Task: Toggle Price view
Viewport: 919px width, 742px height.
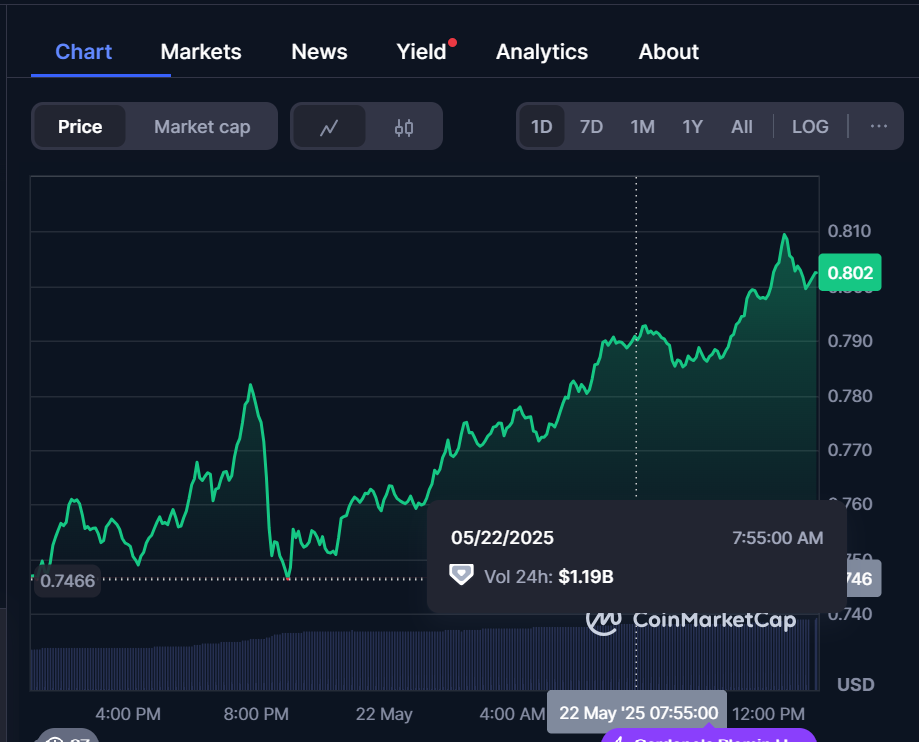Action: pos(80,127)
